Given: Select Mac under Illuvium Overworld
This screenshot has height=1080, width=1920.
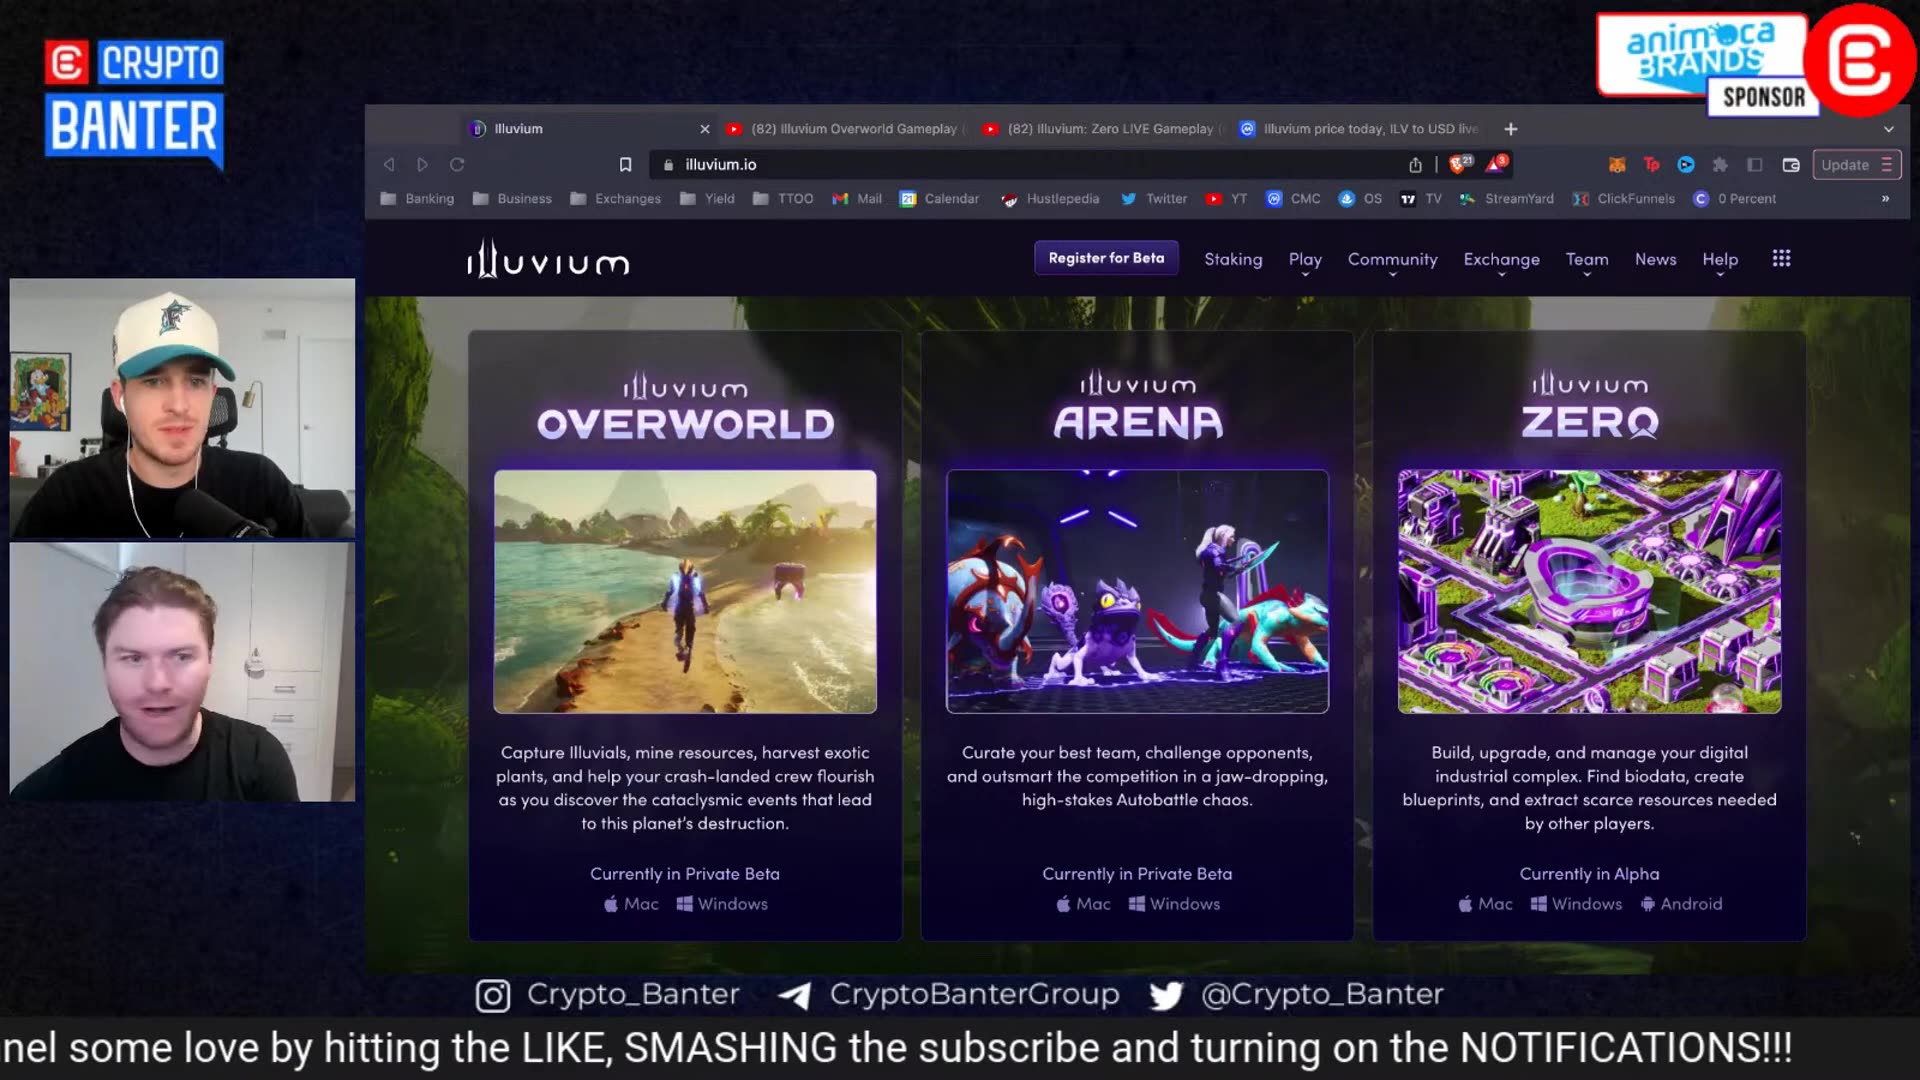Looking at the screenshot, I should tap(631, 904).
